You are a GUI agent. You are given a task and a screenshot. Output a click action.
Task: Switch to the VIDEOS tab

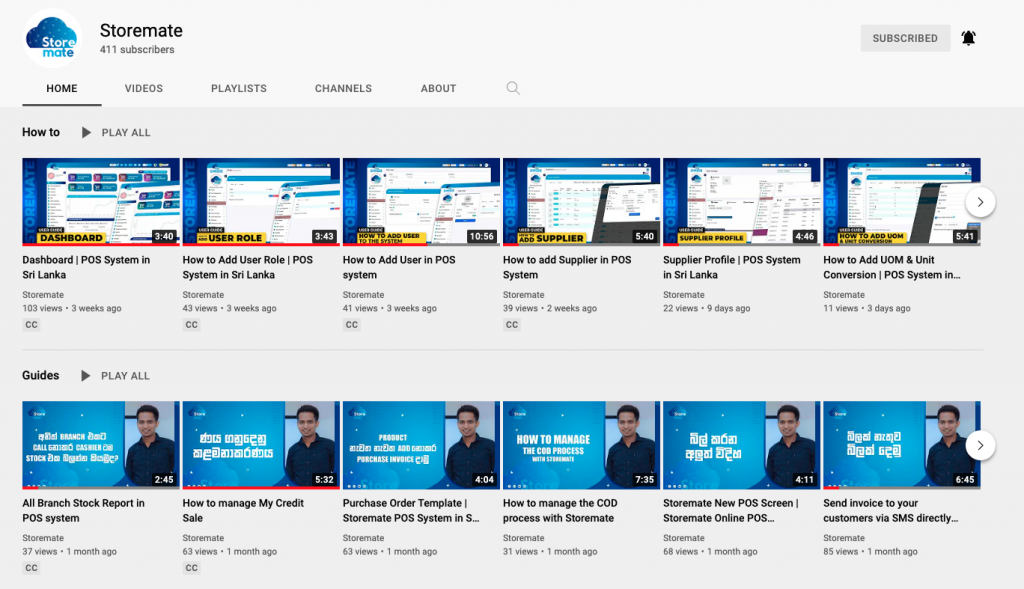[143, 88]
